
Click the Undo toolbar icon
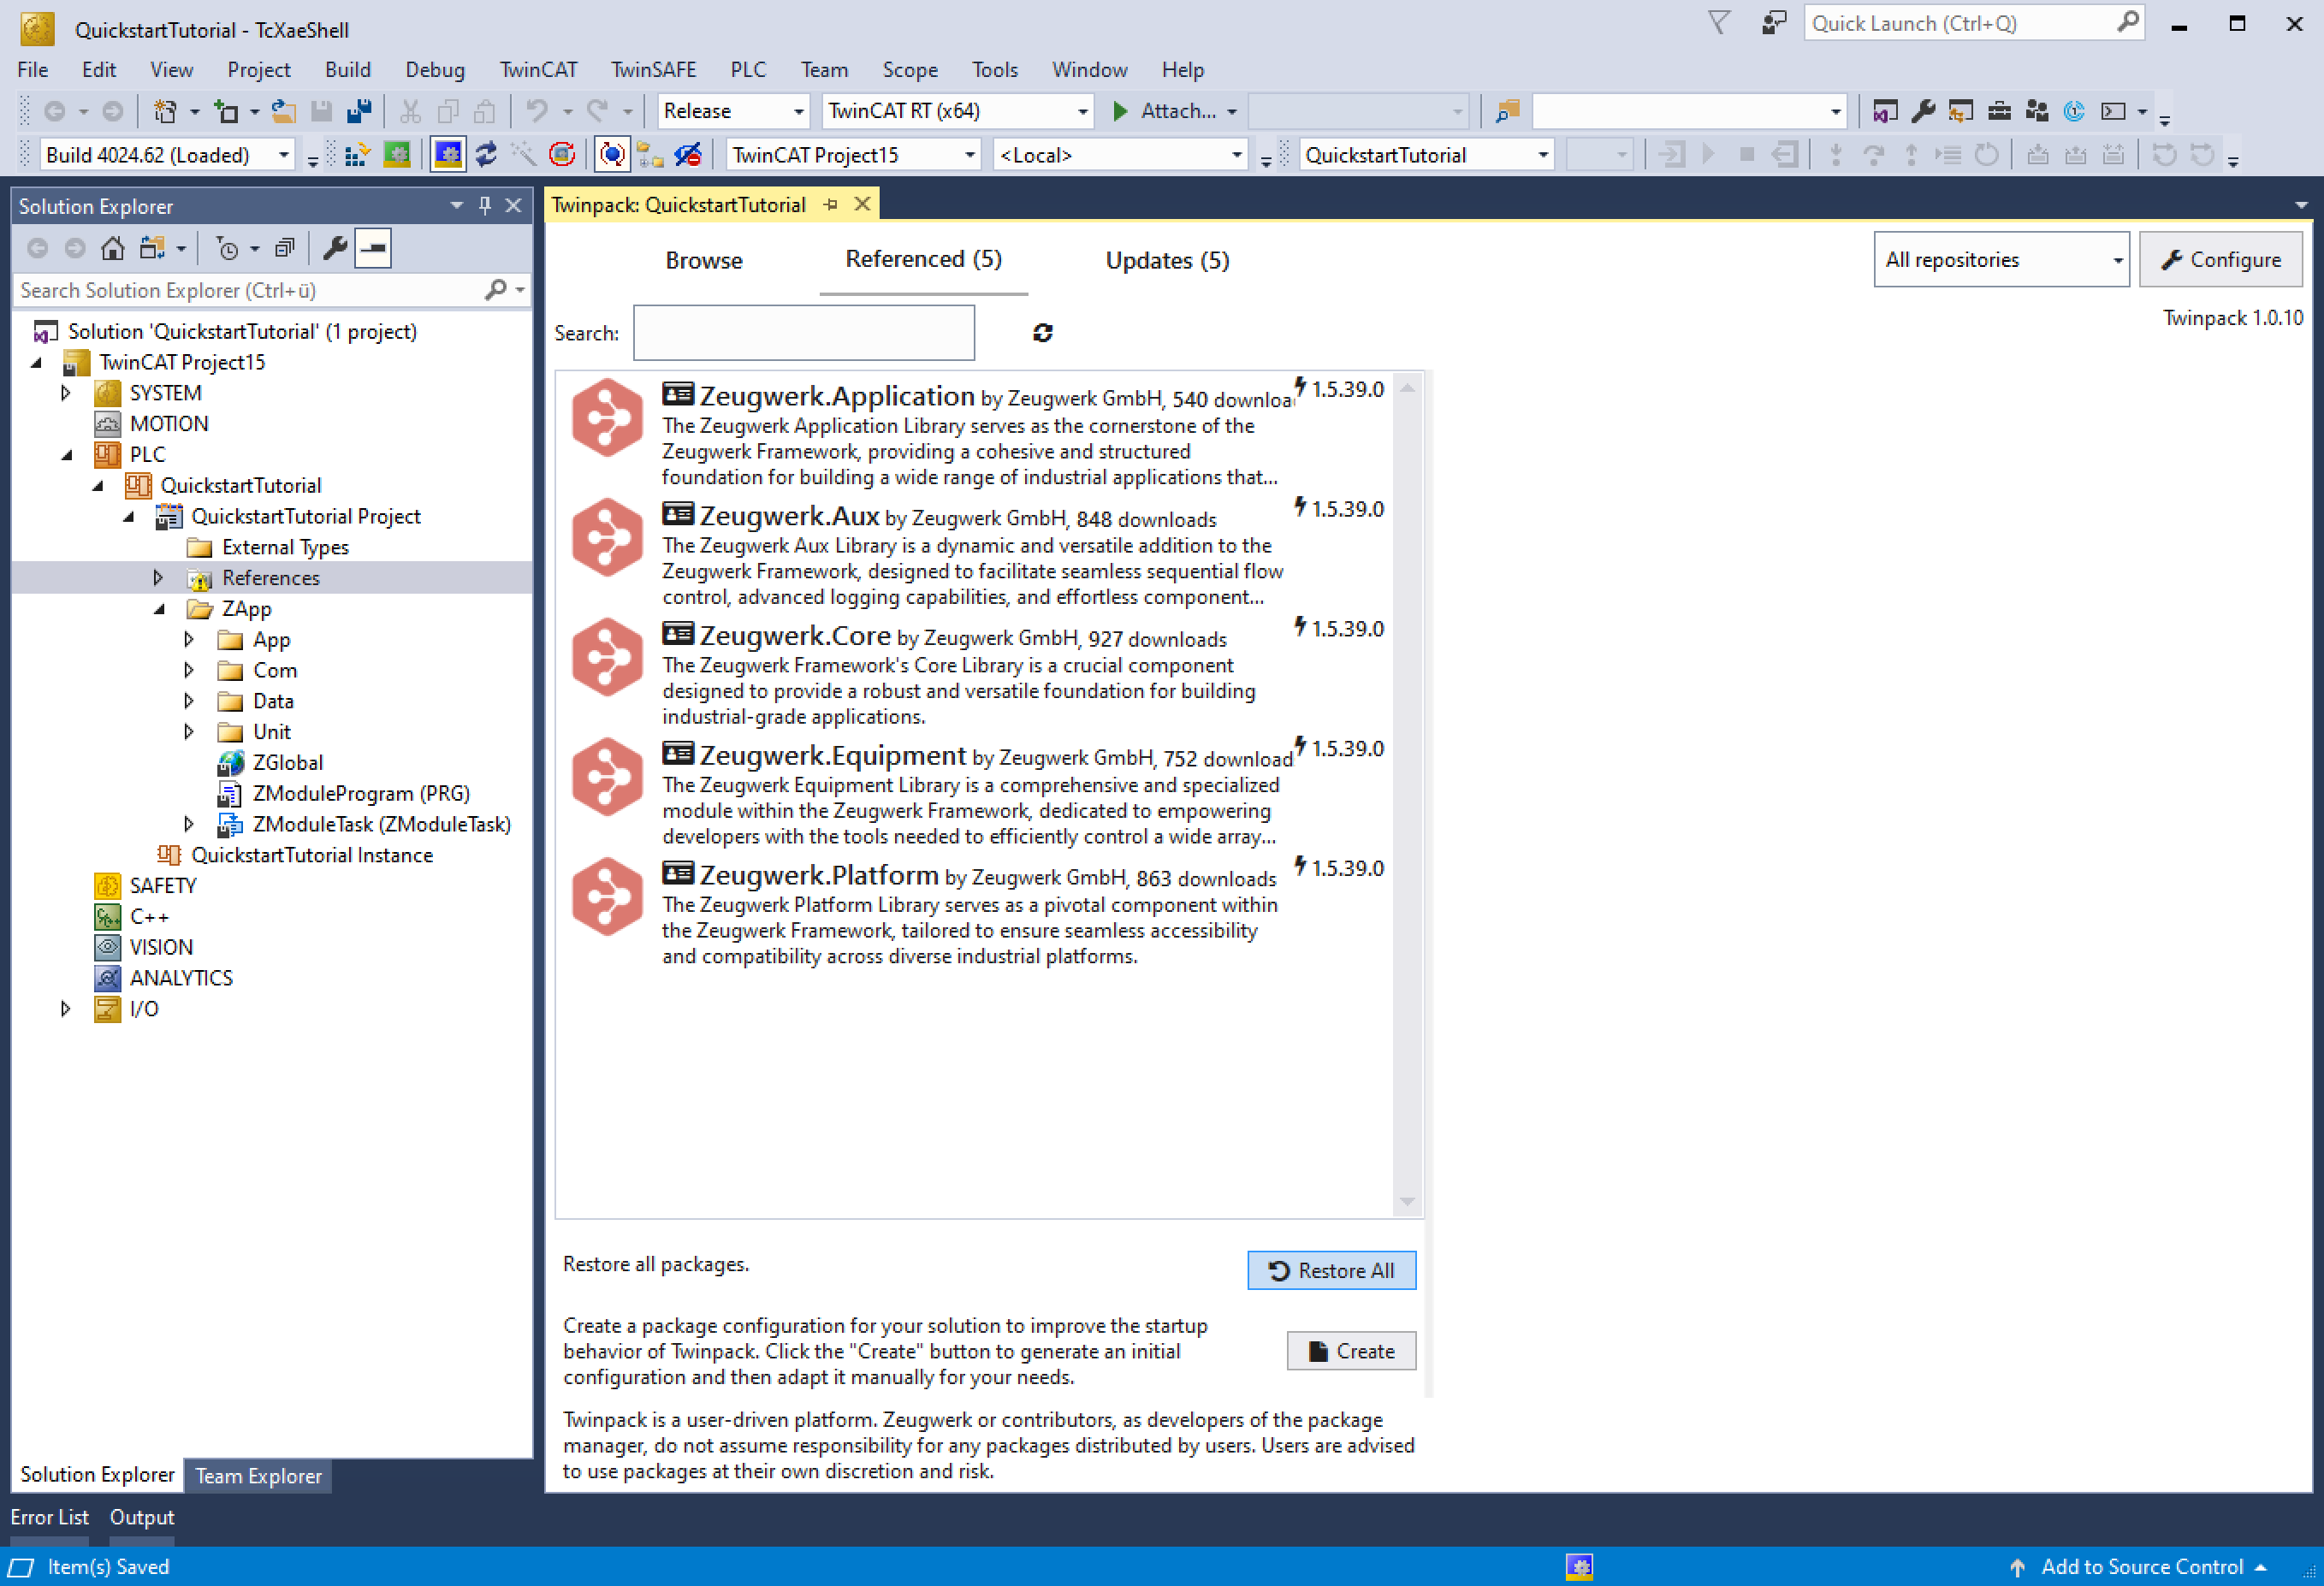537,111
